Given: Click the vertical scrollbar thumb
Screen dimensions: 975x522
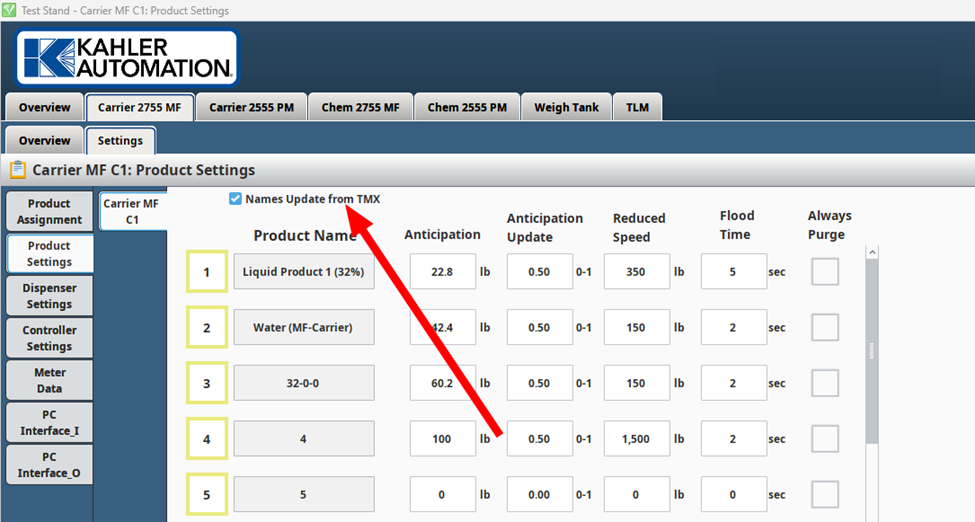Looking at the screenshot, I should pos(871,350).
